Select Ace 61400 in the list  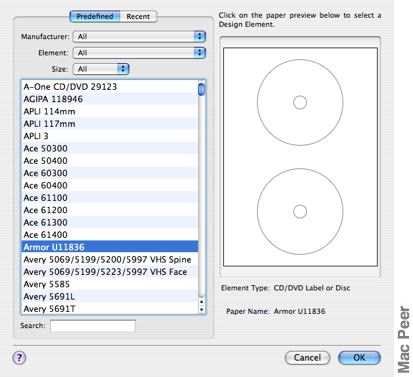click(110, 235)
